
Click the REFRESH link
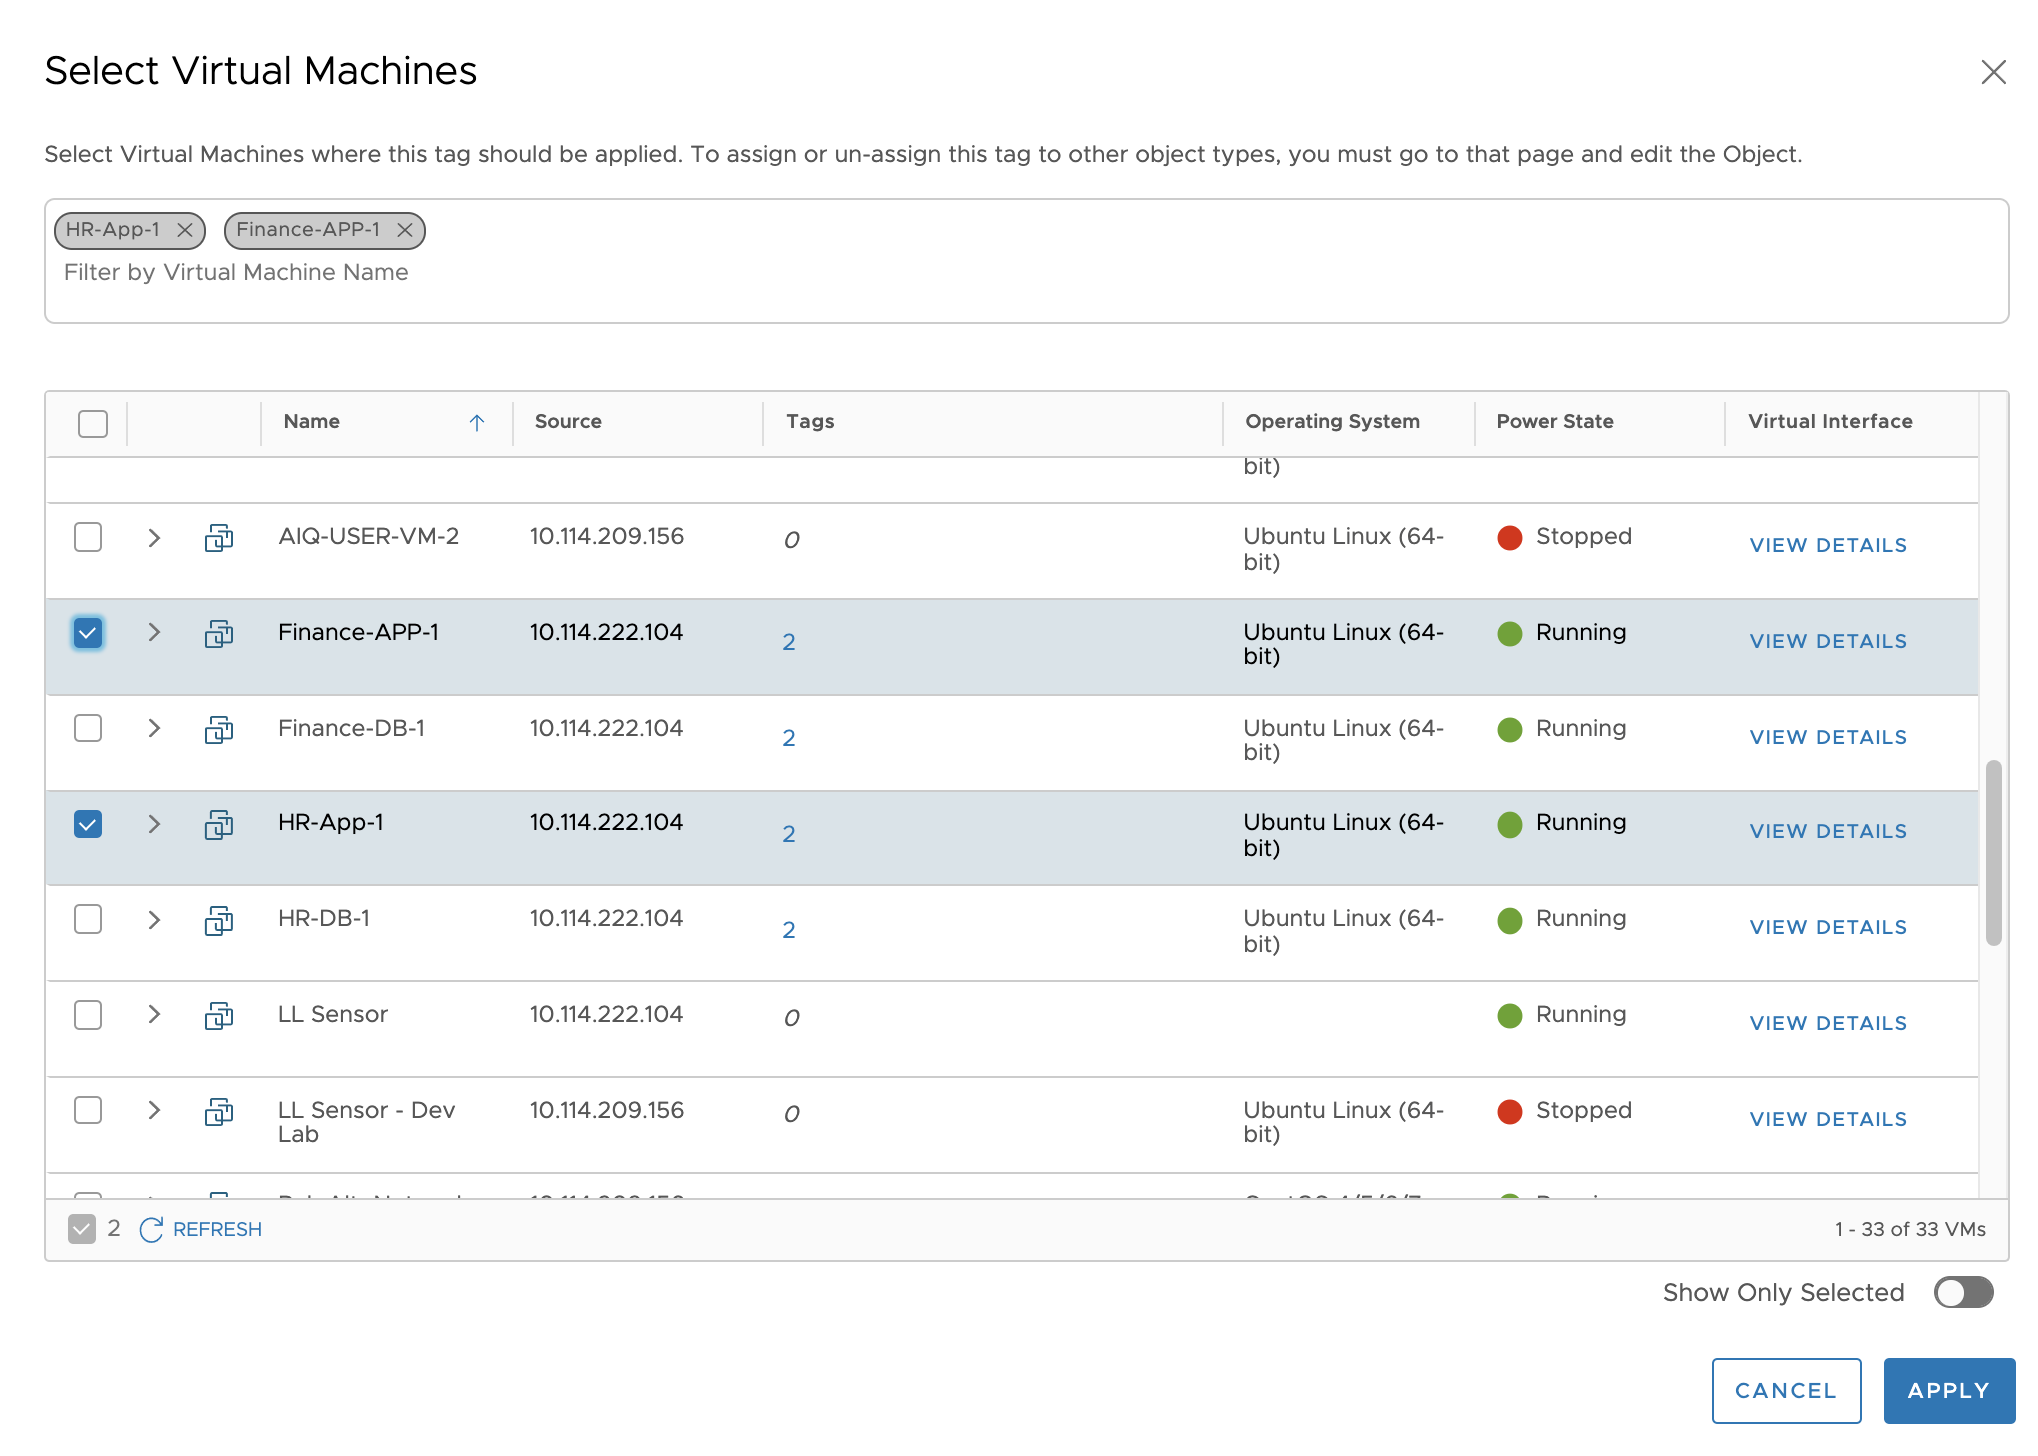click(x=217, y=1229)
